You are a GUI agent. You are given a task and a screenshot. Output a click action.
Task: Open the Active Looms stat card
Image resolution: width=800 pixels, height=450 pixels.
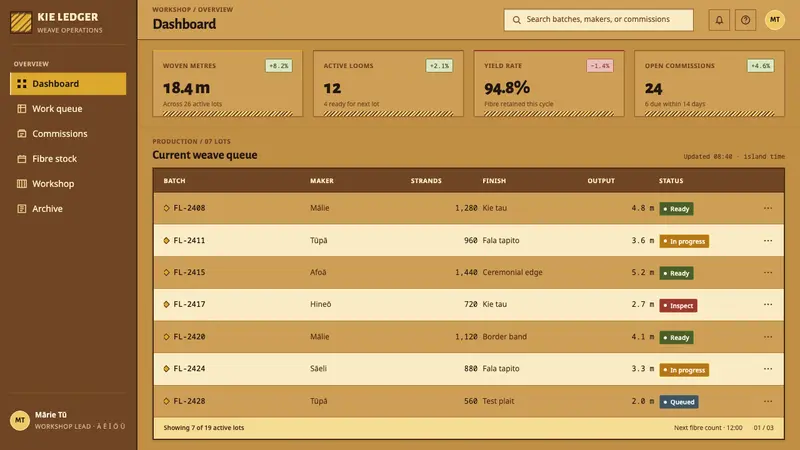pyautogui.click(x=388, y=83)
